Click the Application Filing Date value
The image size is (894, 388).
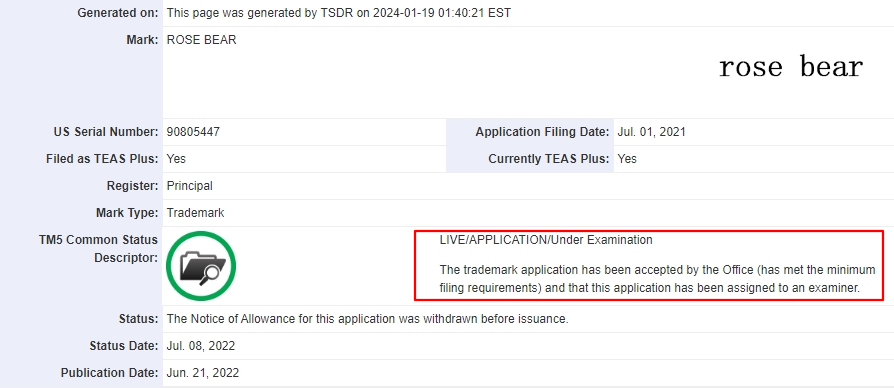pyautogui.click(x=651, y=132)
